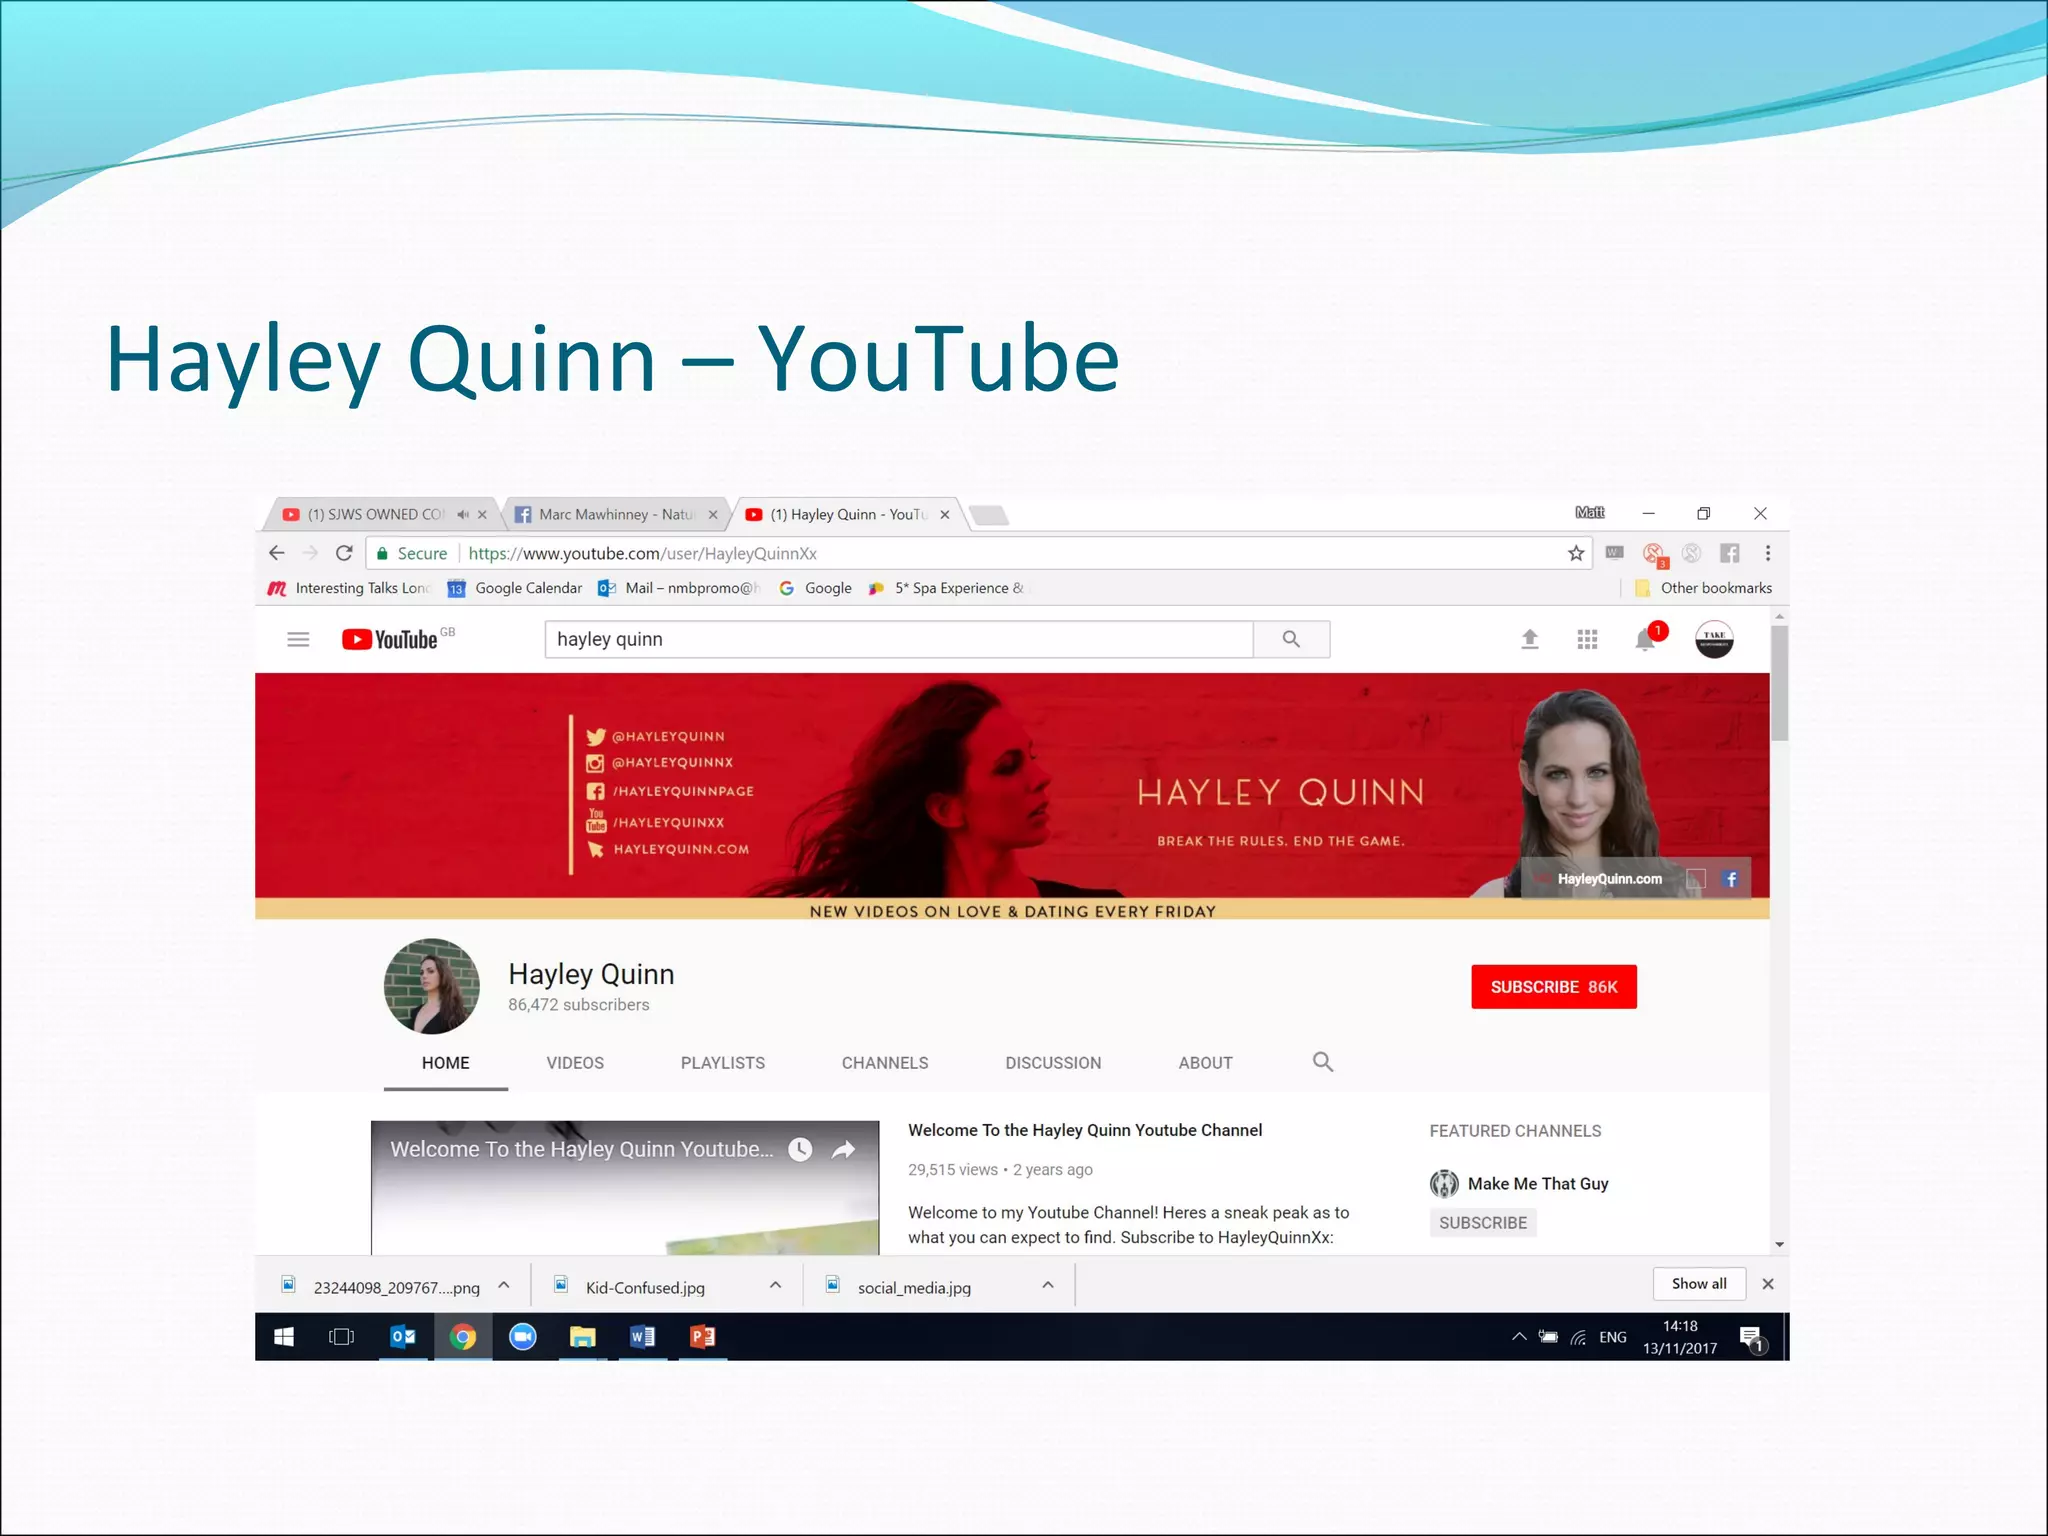Subscribe to Make Me That Guy
This screenshot has height=1536, width=2048.
pyautogui.click(x=1483, y=1223)
